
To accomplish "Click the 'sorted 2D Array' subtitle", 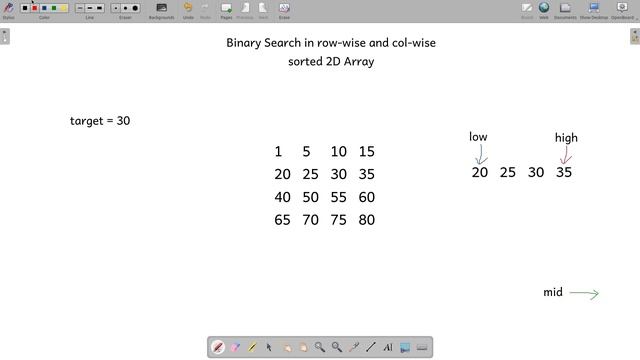I will (x=331, y=62).
